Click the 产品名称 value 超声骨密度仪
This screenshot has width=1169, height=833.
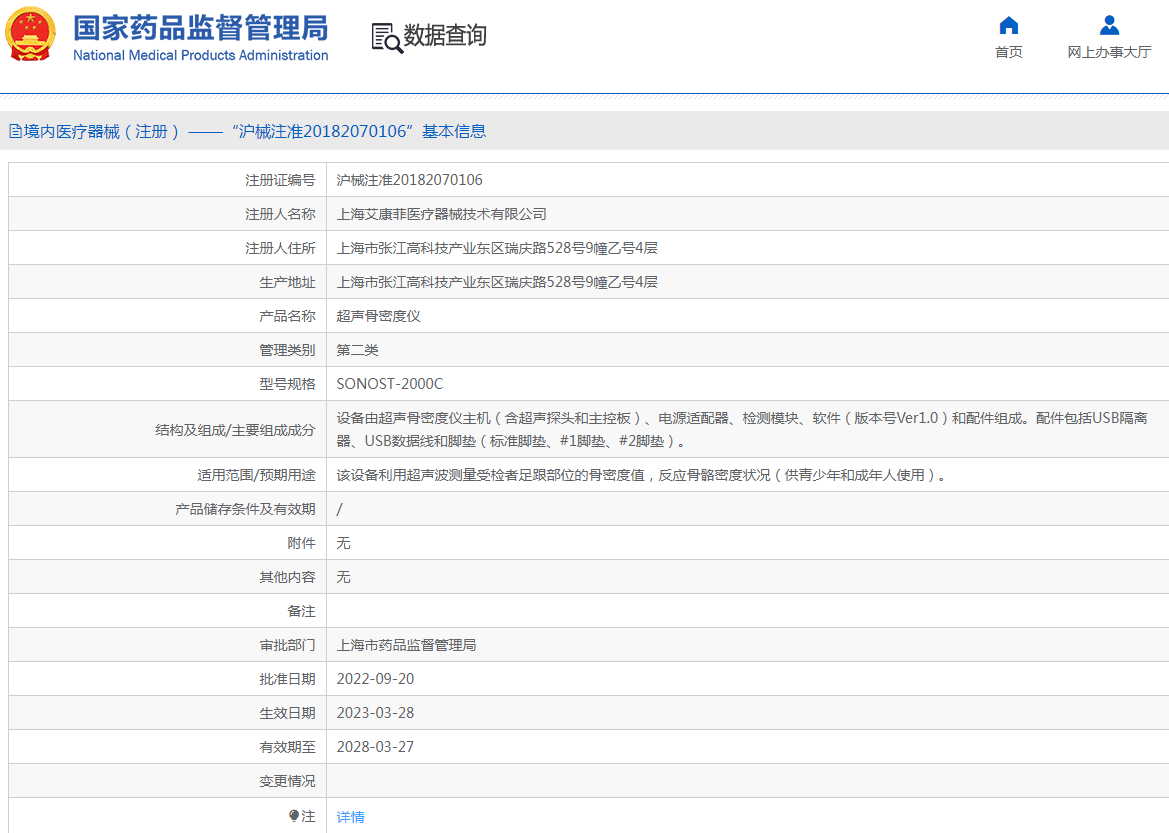point(375,315)
